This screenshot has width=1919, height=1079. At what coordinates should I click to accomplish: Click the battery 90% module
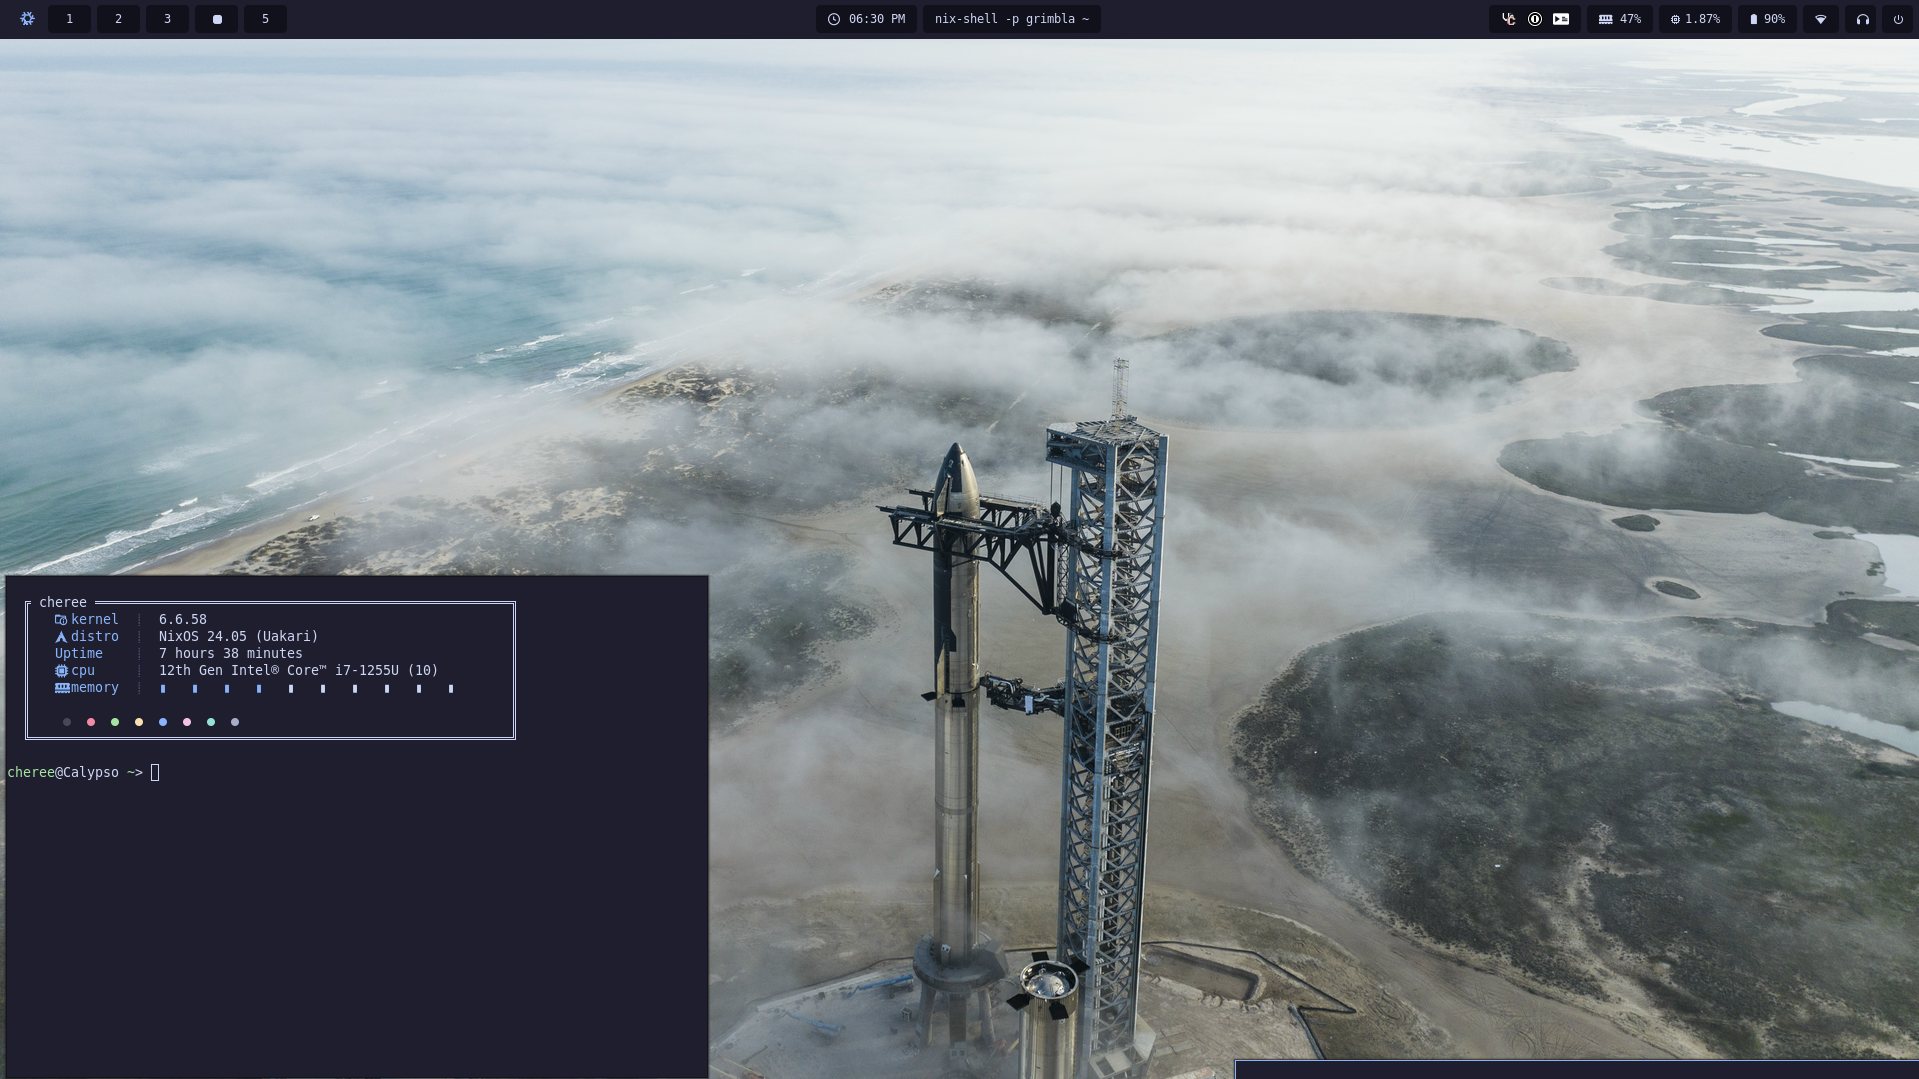pyautogui.click(x=1767, y=19)
